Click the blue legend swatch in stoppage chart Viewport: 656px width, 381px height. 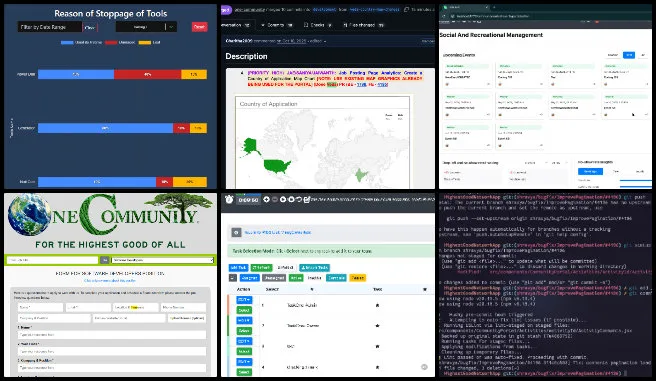(67, 42)
